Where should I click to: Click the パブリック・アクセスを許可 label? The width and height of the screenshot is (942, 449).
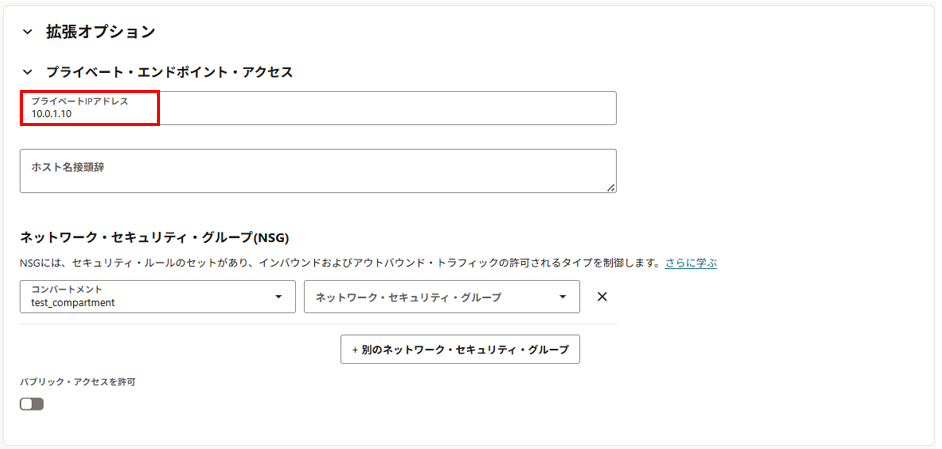[x=77, y=382]
